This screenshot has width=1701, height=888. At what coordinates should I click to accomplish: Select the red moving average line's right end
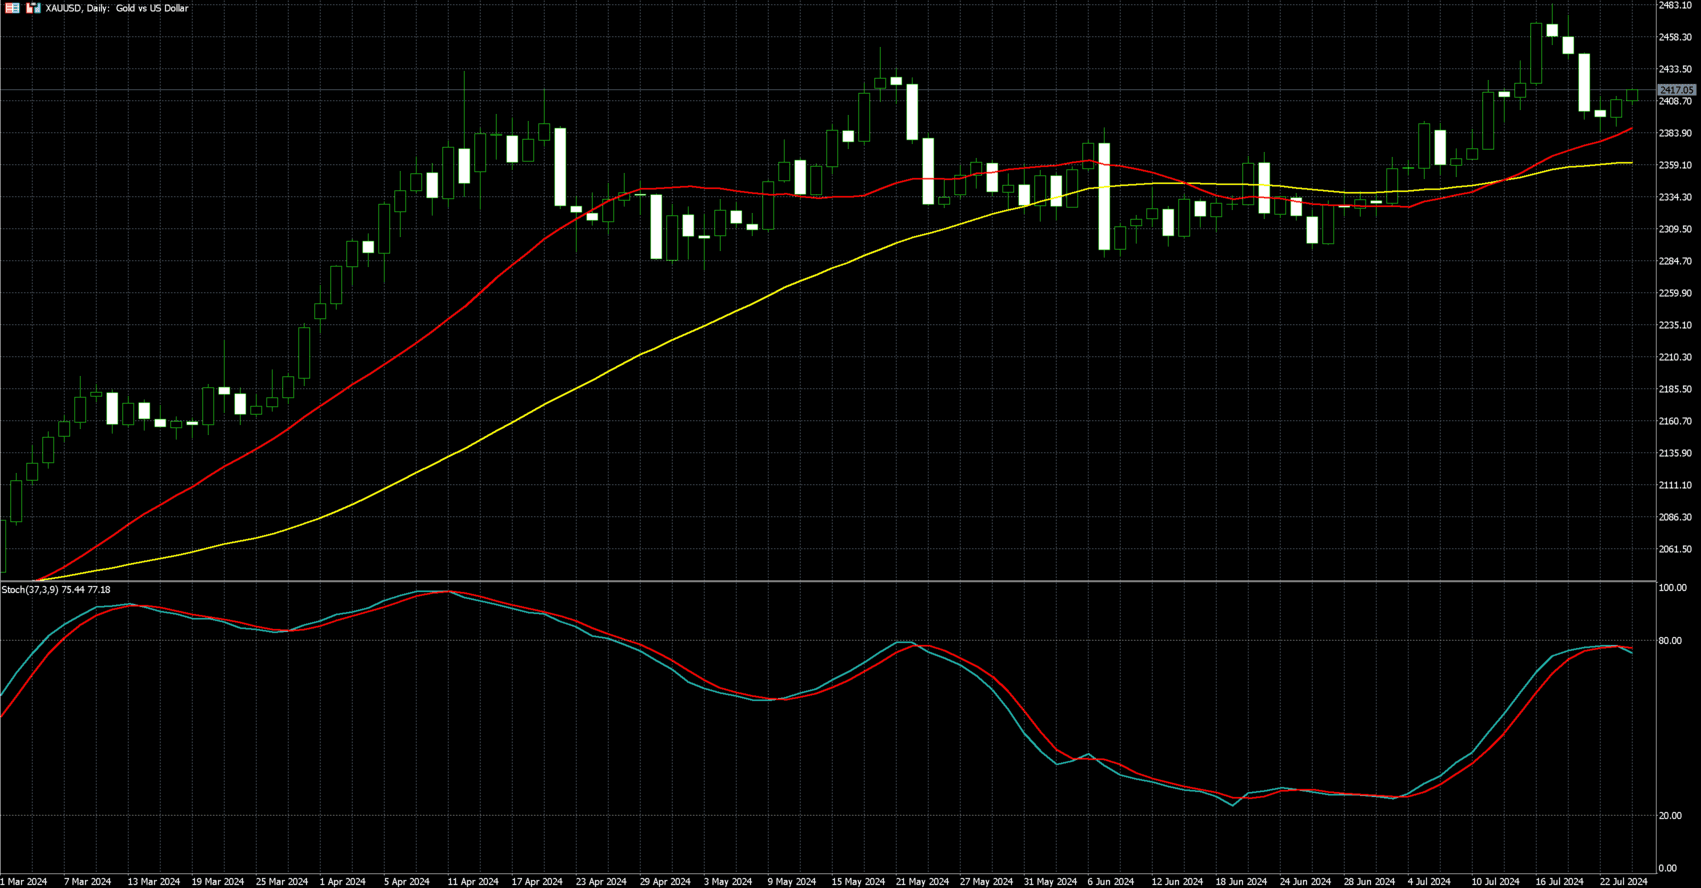[1630, 129]
